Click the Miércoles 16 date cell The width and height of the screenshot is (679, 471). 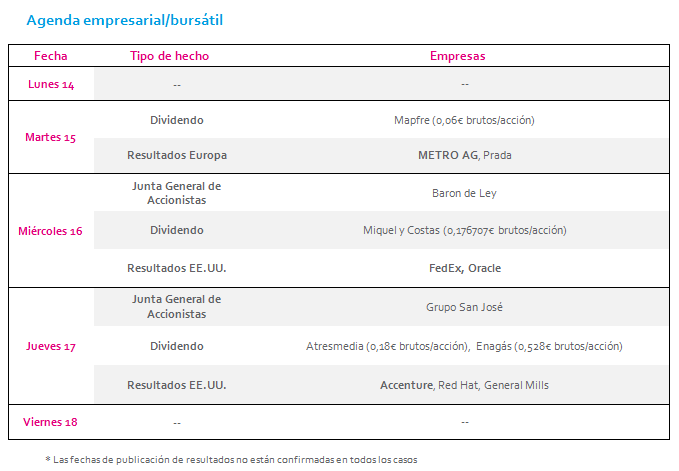tap(50, 231)
